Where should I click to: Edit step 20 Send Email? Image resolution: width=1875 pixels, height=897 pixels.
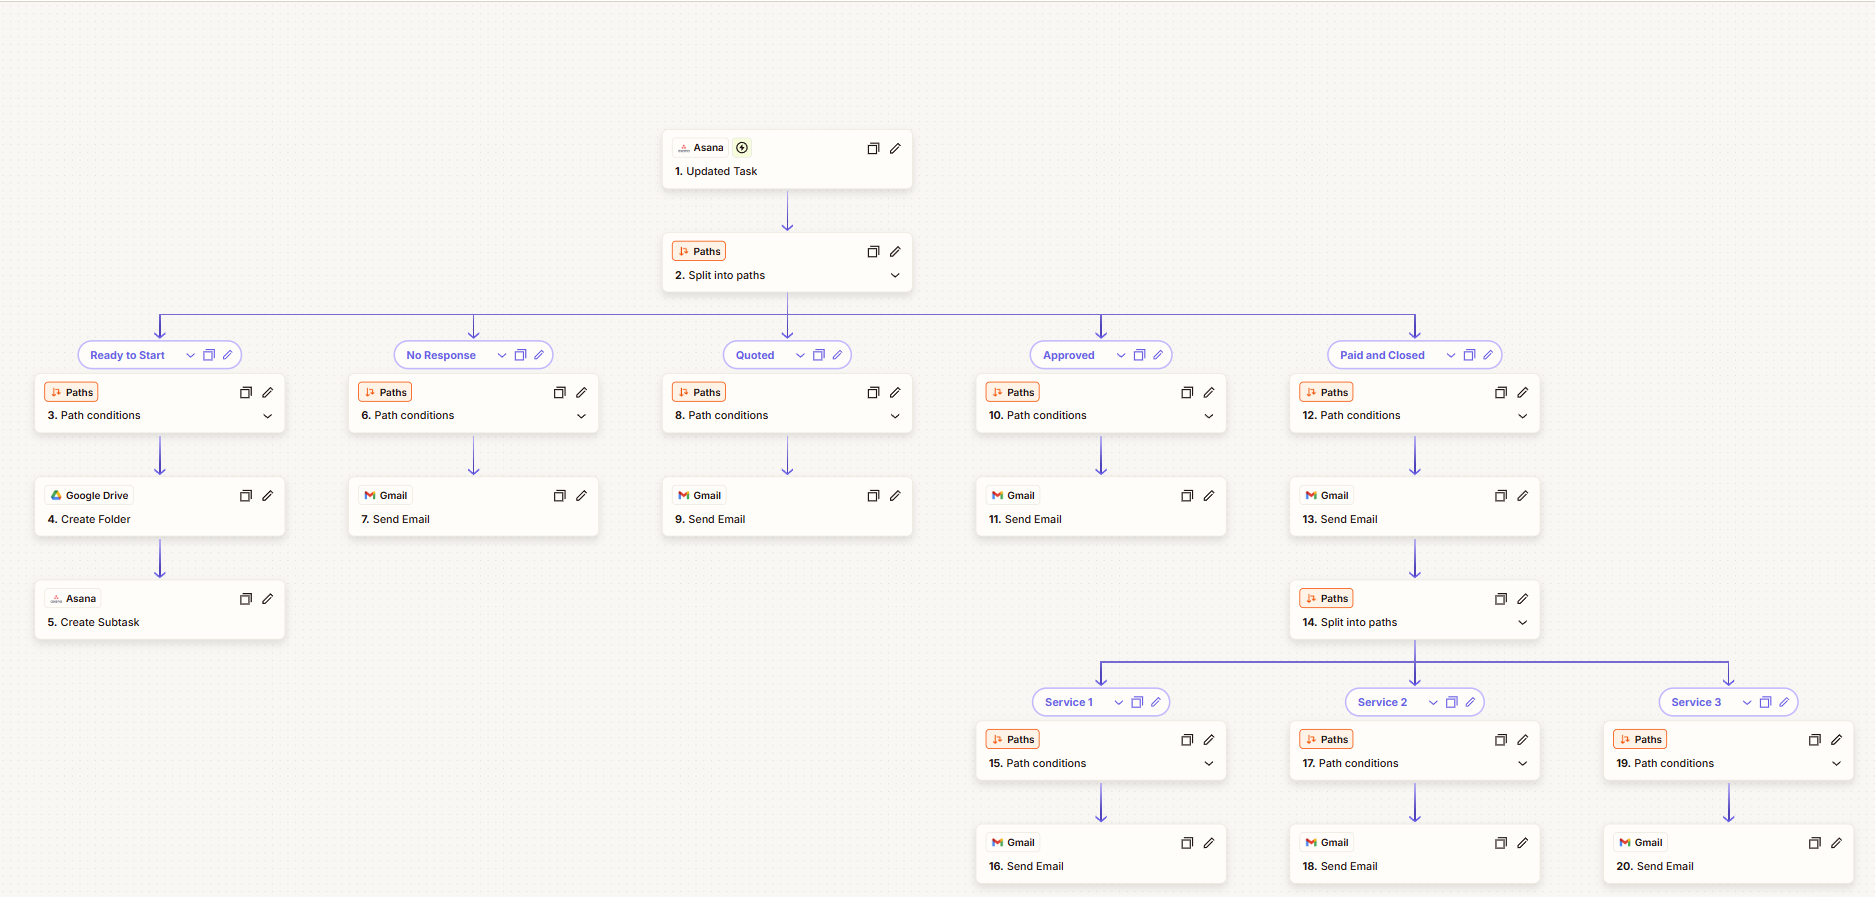click(x=1837, y=843)
